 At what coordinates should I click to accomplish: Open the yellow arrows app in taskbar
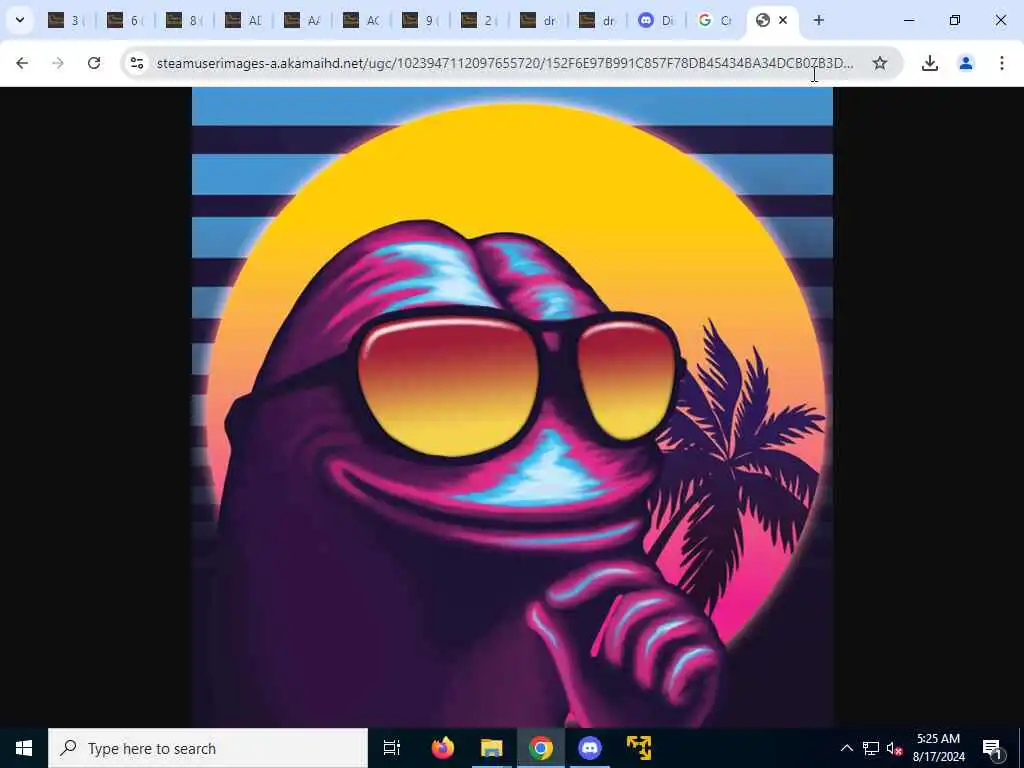tap(639, 748)
